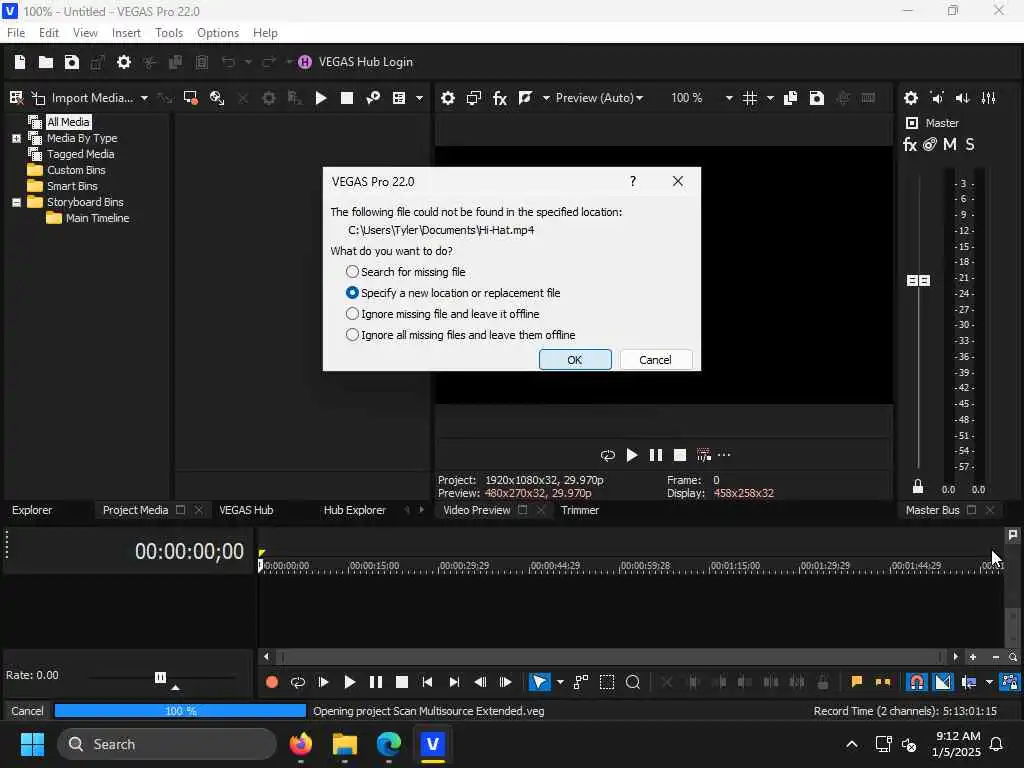Screen dimensions: 1024x768
Task: Play from Video Preview transport
Action: 632,455
